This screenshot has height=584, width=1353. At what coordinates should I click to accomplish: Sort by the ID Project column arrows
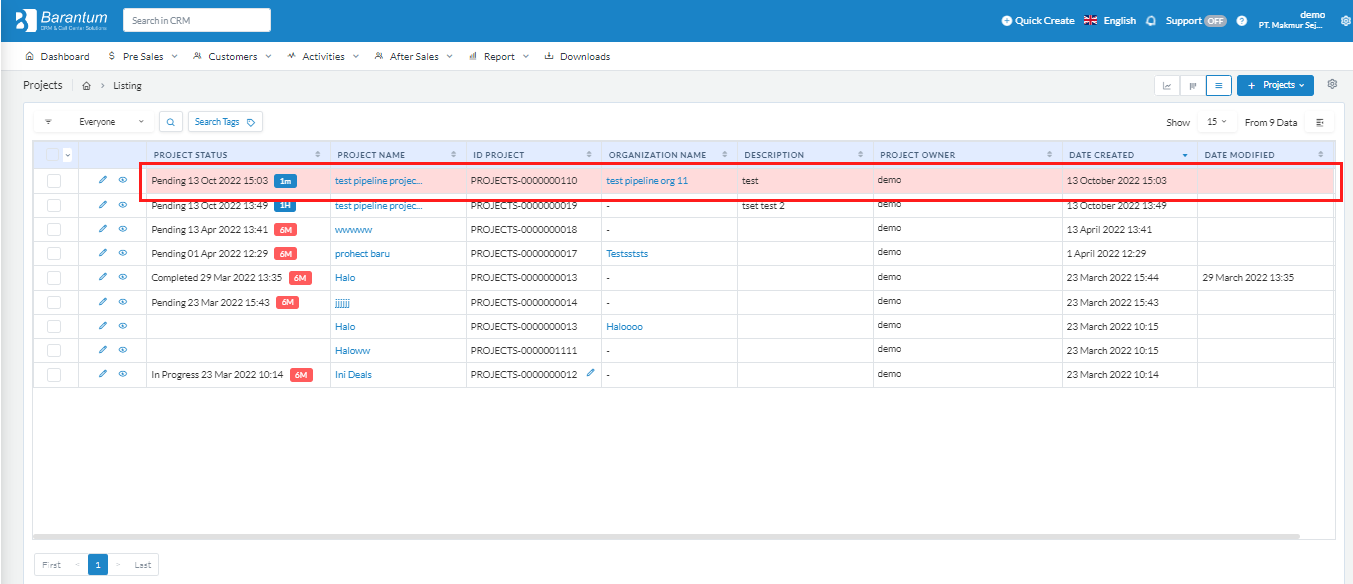[589, 155]
